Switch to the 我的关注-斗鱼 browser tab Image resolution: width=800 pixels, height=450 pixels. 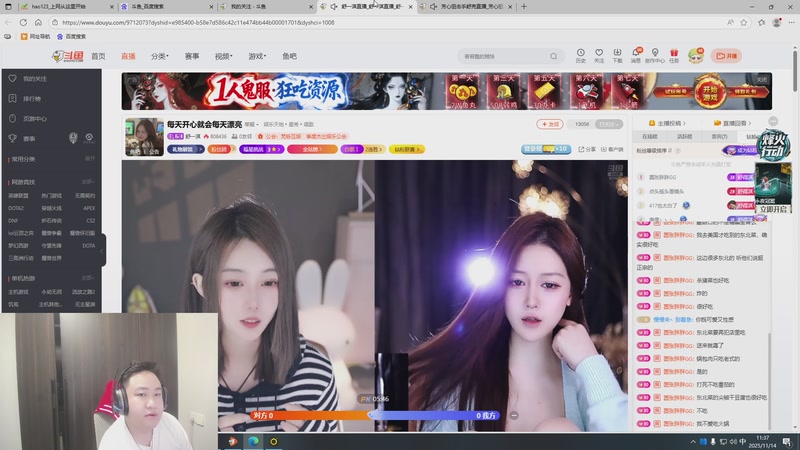coord(264,7)
